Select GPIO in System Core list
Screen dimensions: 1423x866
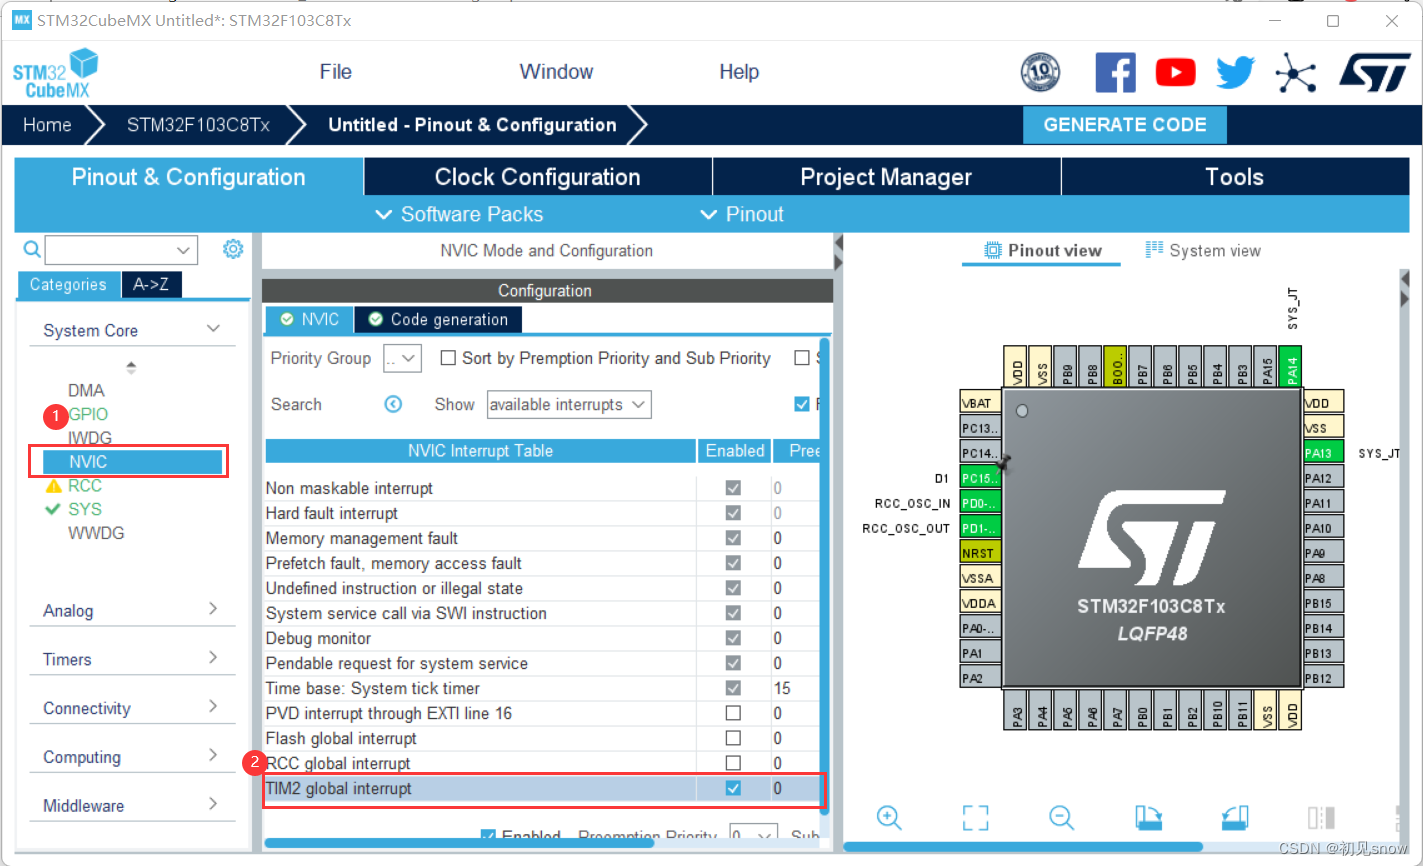click(88, 414)
